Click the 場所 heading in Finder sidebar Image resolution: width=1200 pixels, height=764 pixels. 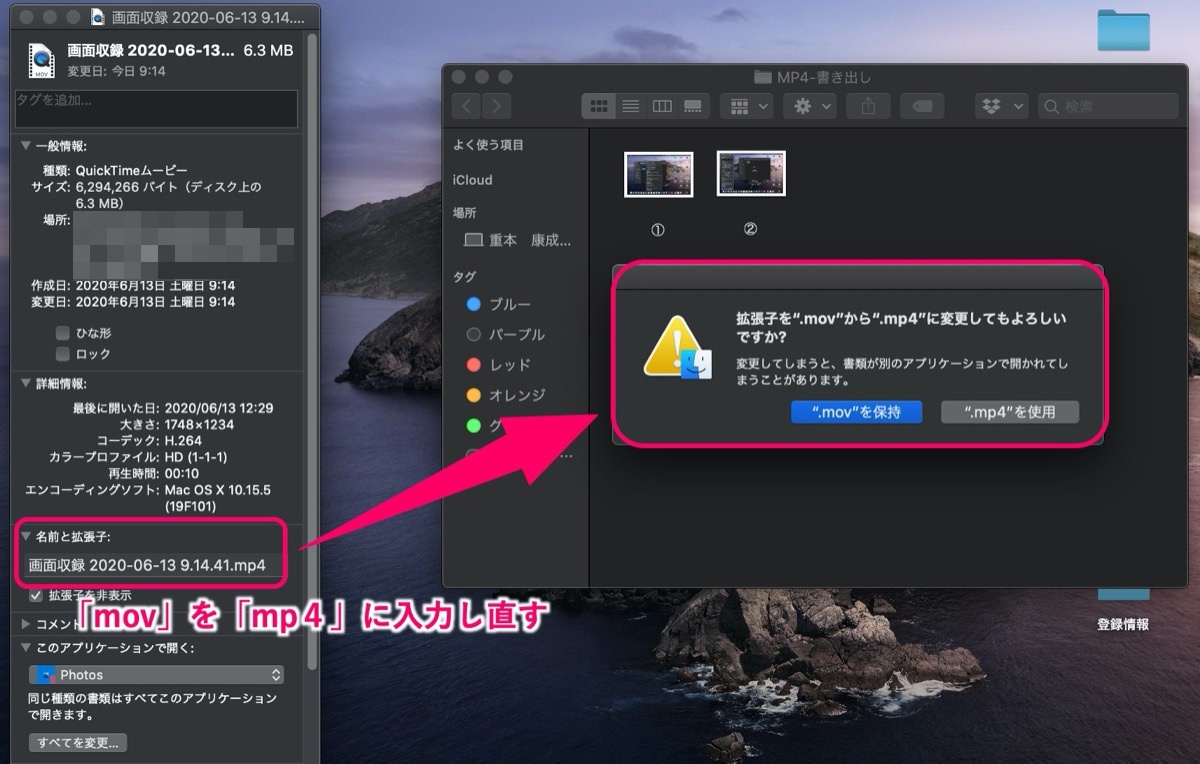(464, 213)
